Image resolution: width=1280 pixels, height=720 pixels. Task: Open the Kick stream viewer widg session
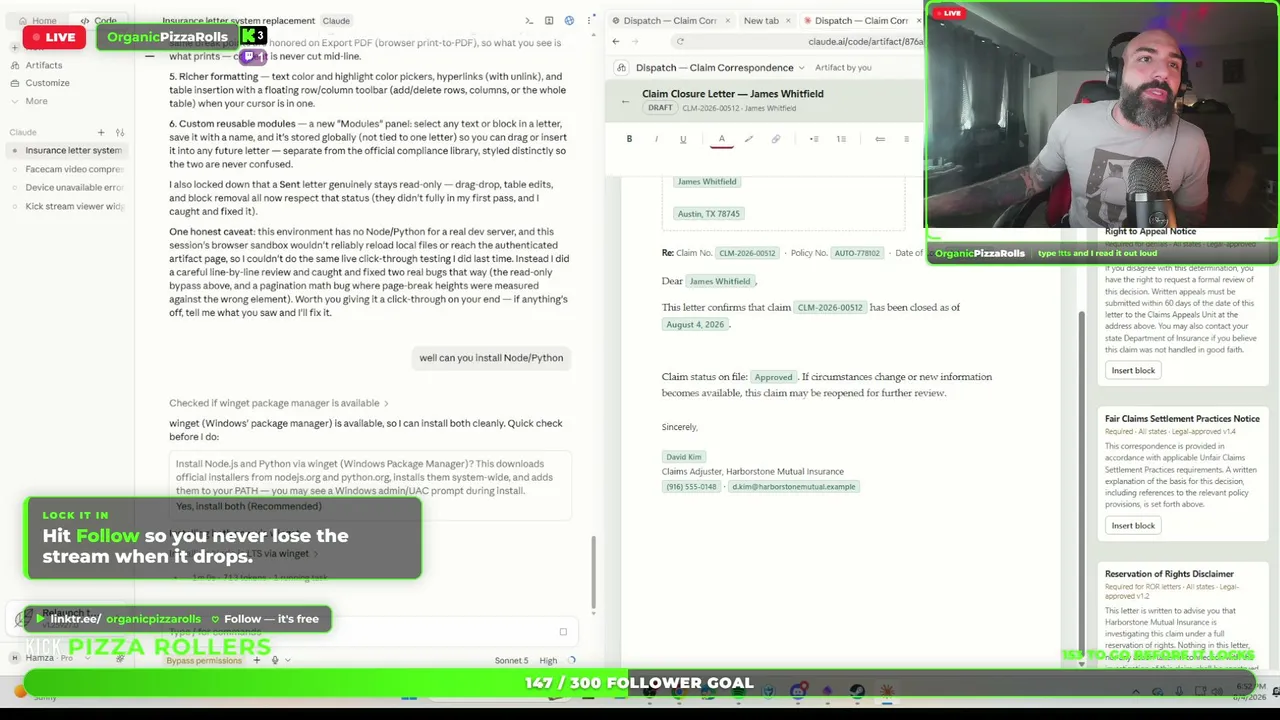(x=67, y=206)
